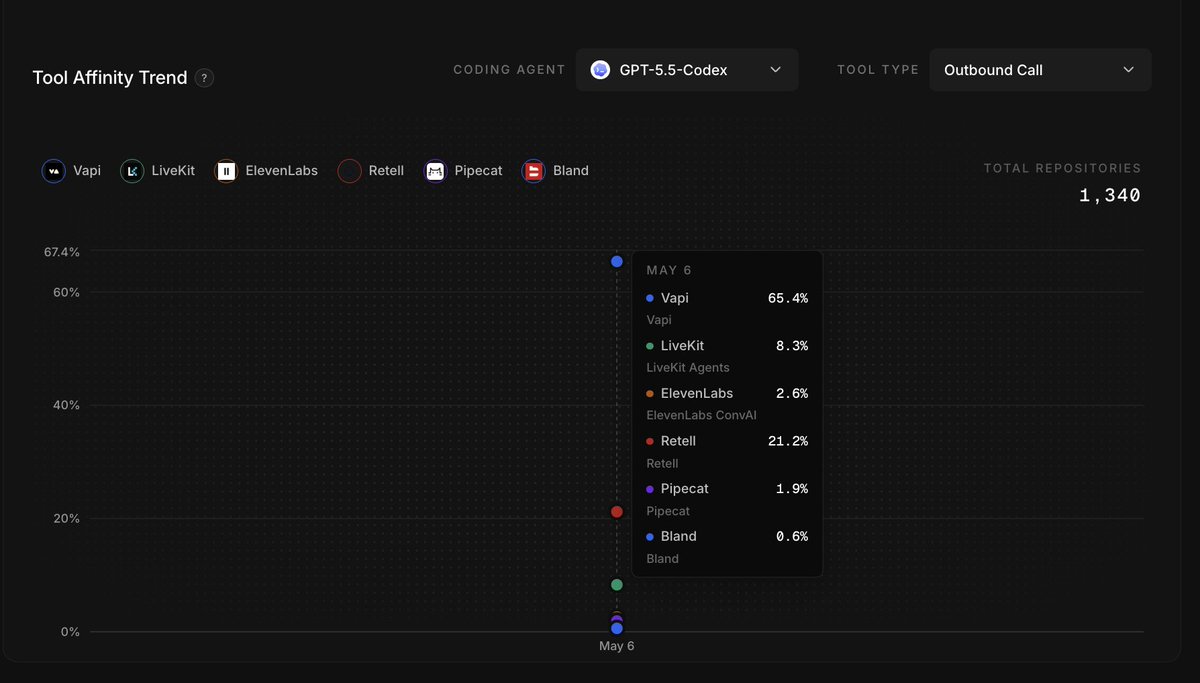Screen dimensions: 1200x683
Task: Click the orange ElevenLabs dot in tooltip
Action: tap(650, 394)
